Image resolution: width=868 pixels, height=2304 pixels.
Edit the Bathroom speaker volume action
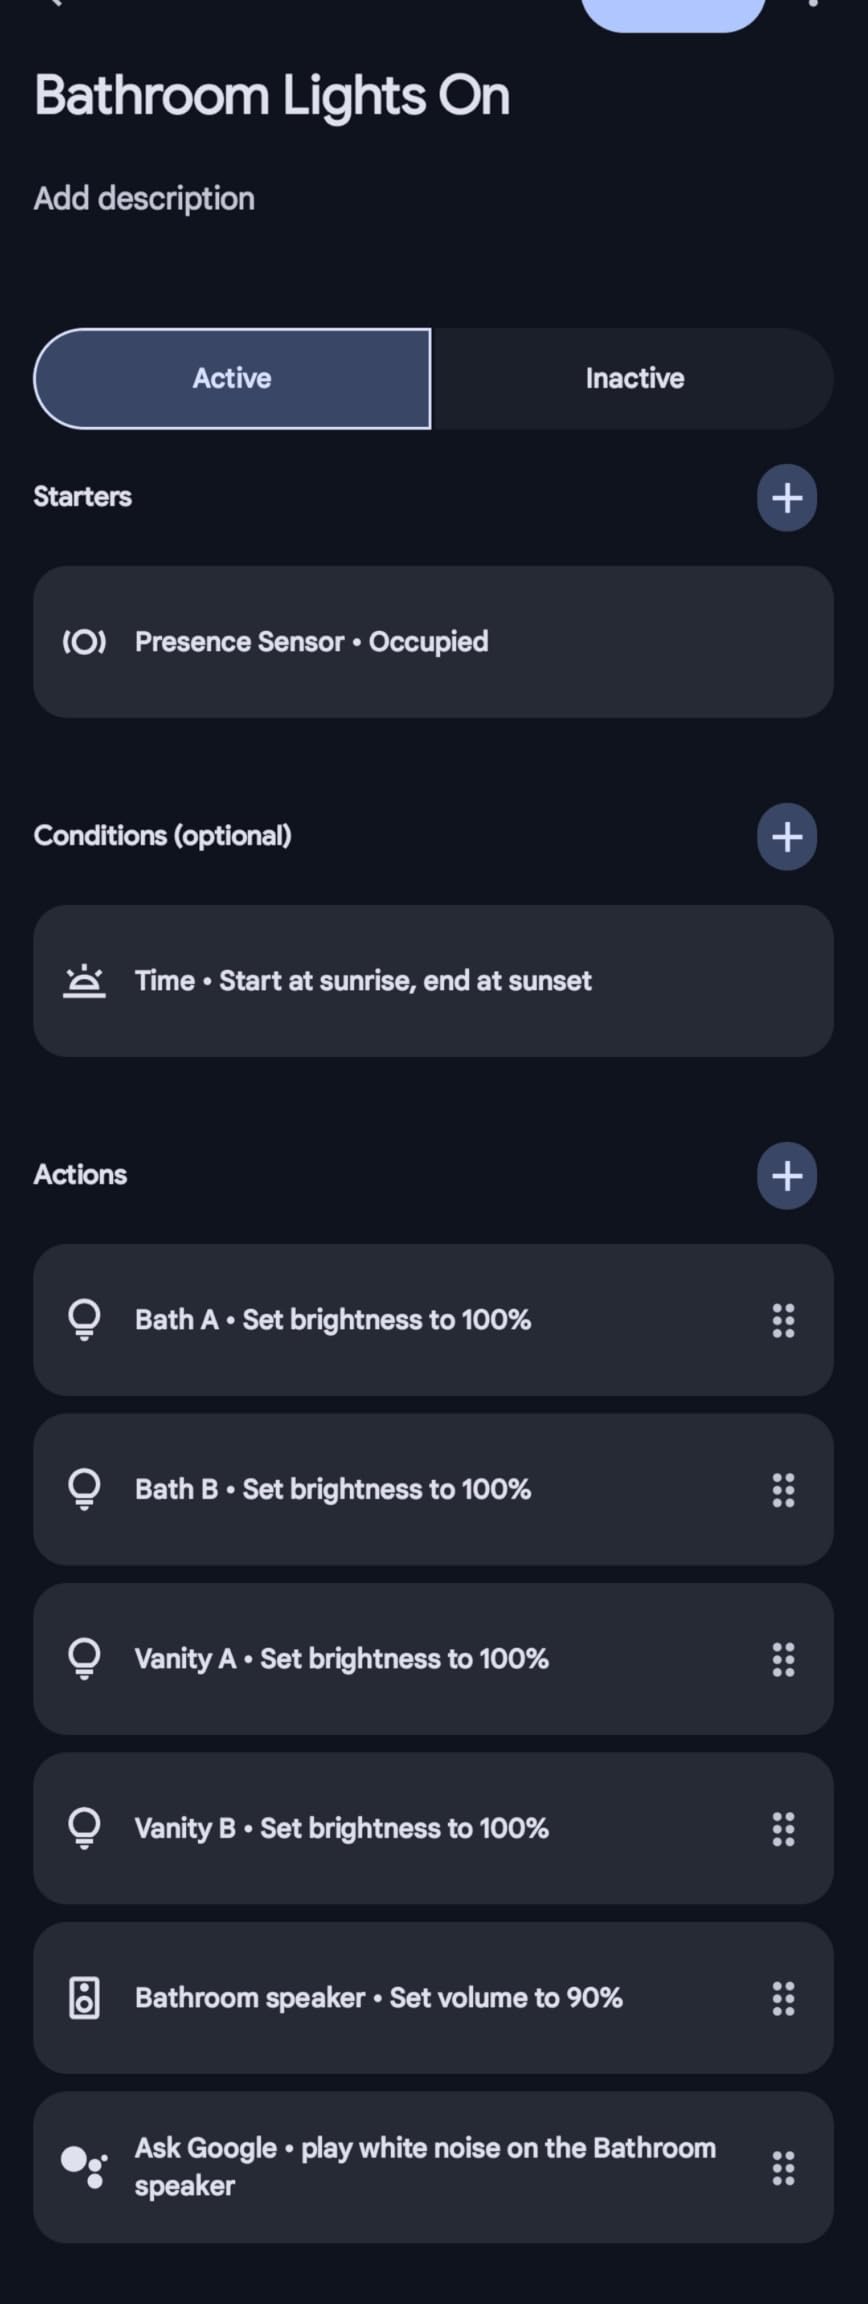coord(400,1998)
